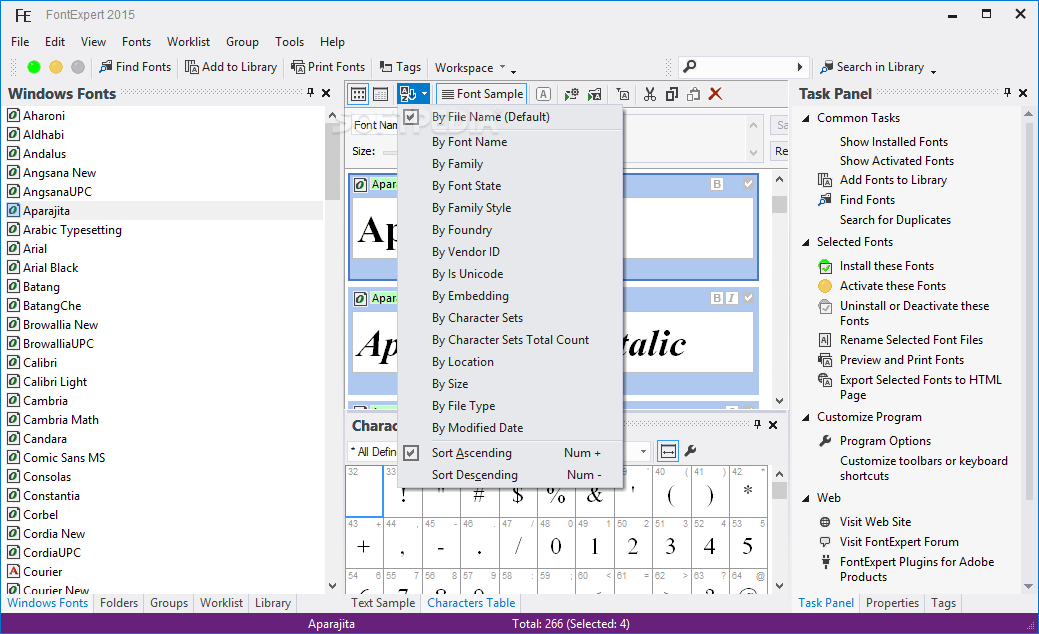Click Install these Fonts link
Viewport: 1039px width, 634px height.
pyautogui.click(x=887, y=266)
